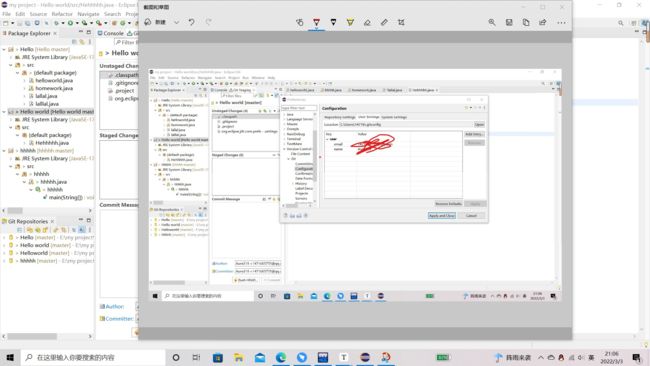Activate the eraser tool
The width and height of the screenshot is (650, 366).
pyautogui.click(x=367, y=22)
